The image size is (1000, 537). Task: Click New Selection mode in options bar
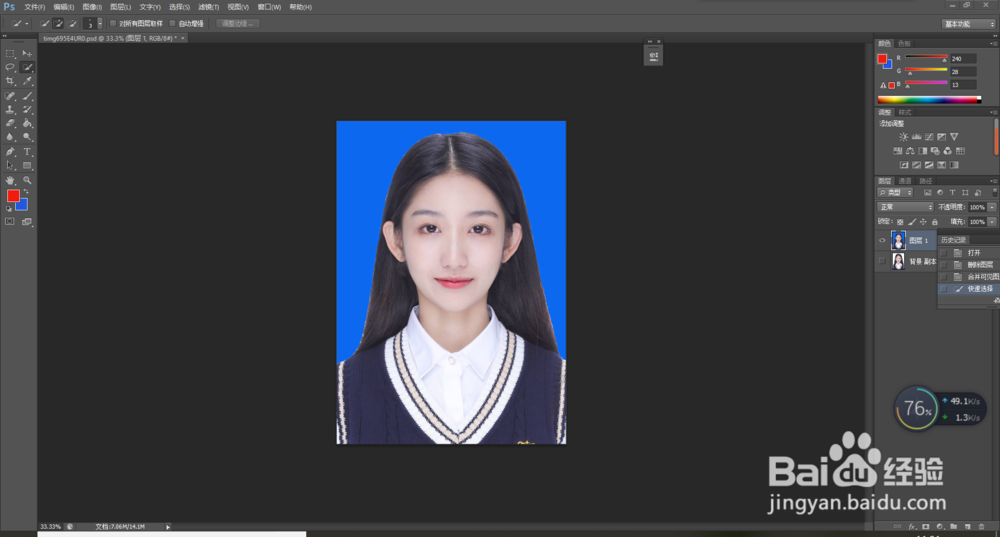[x=45, y=24]
